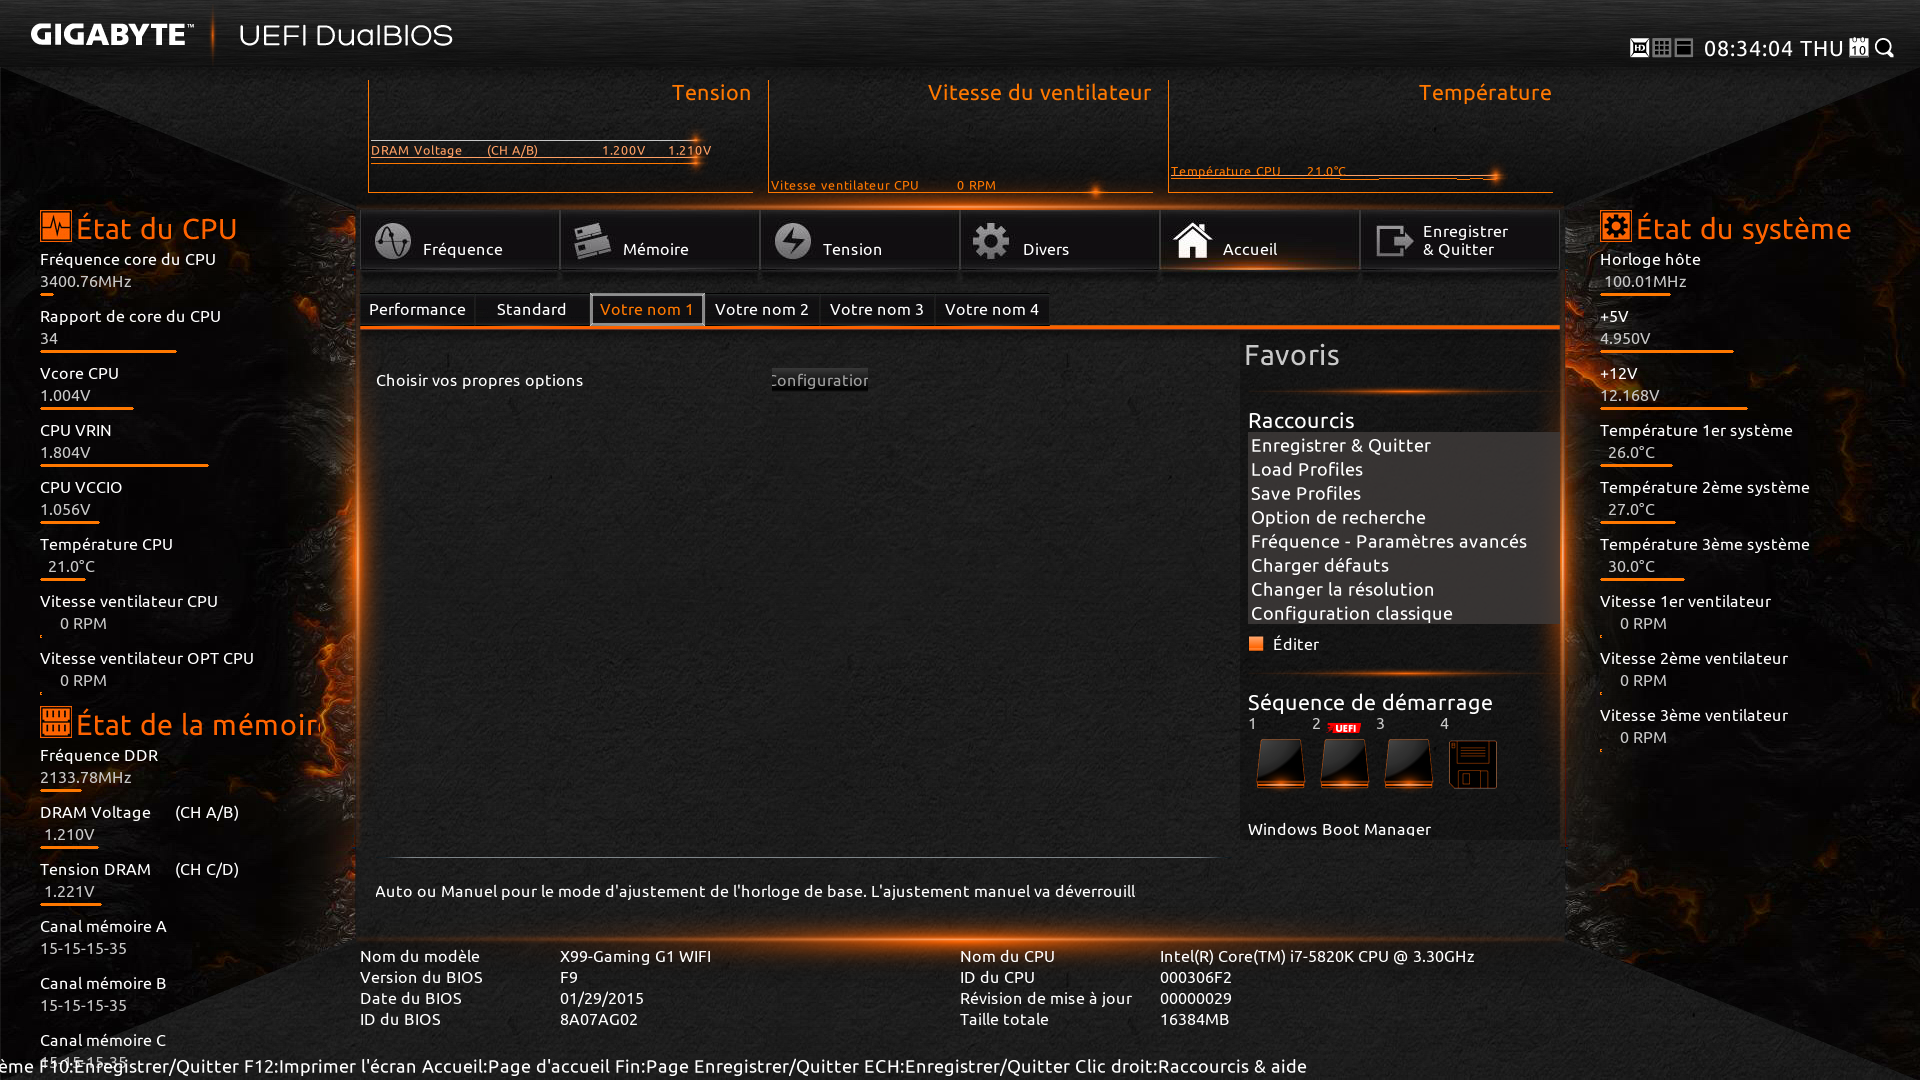Switch to Configuration classique
The height and width of the screenshot is (1080, 1920).
[x=1403, y=613]
